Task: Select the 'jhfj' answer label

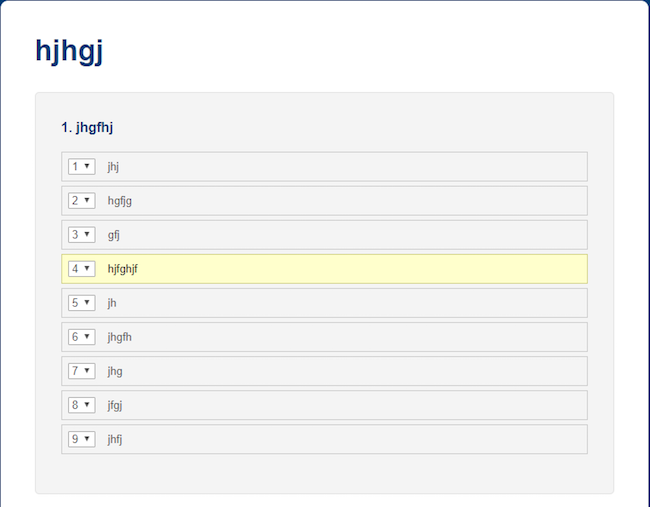Action: (x=115, y=439)
